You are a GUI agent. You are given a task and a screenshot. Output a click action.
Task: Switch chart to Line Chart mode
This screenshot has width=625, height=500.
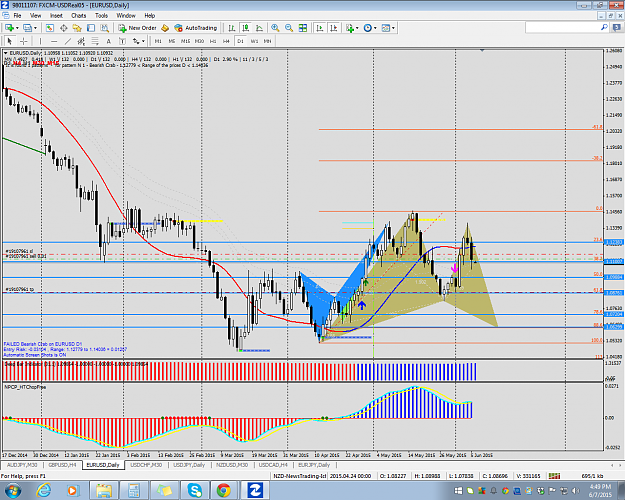(259, 28)
